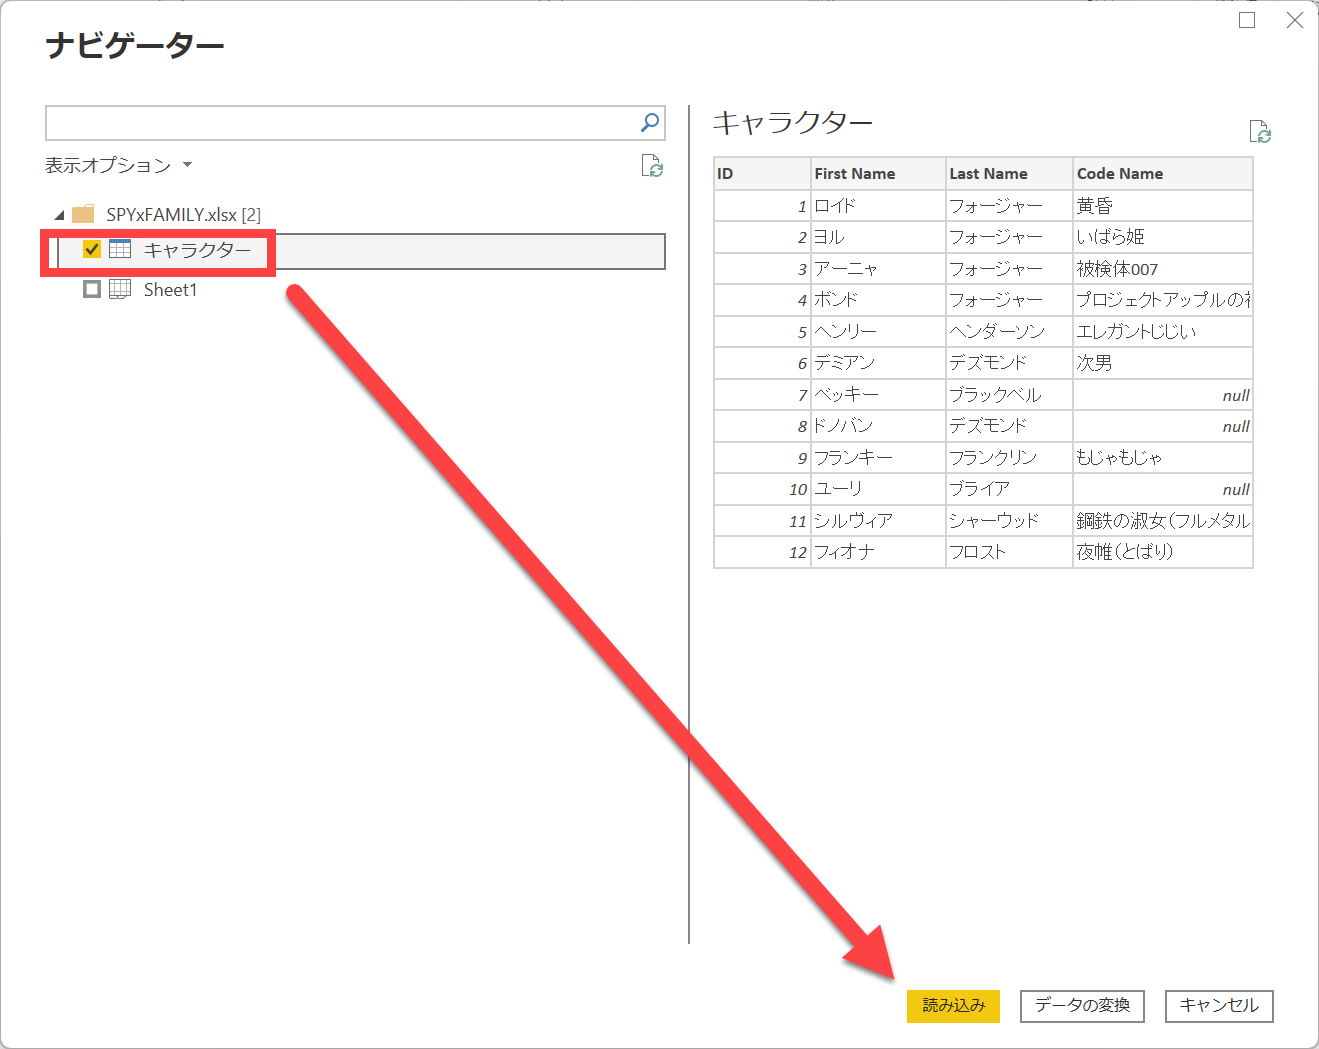Click the 次男 cell

tap(1163, 363)
